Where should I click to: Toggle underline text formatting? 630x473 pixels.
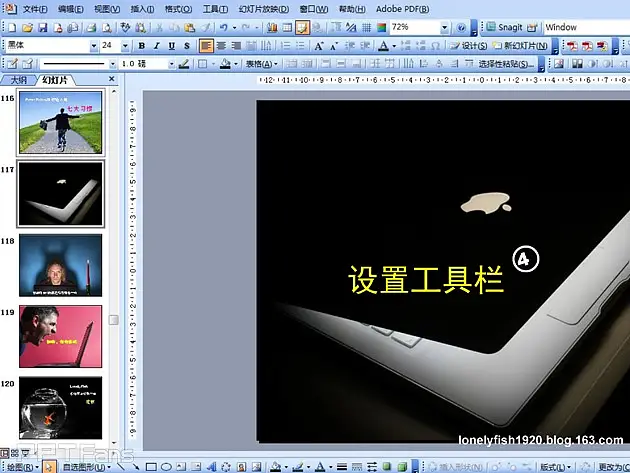click(172, 46)
